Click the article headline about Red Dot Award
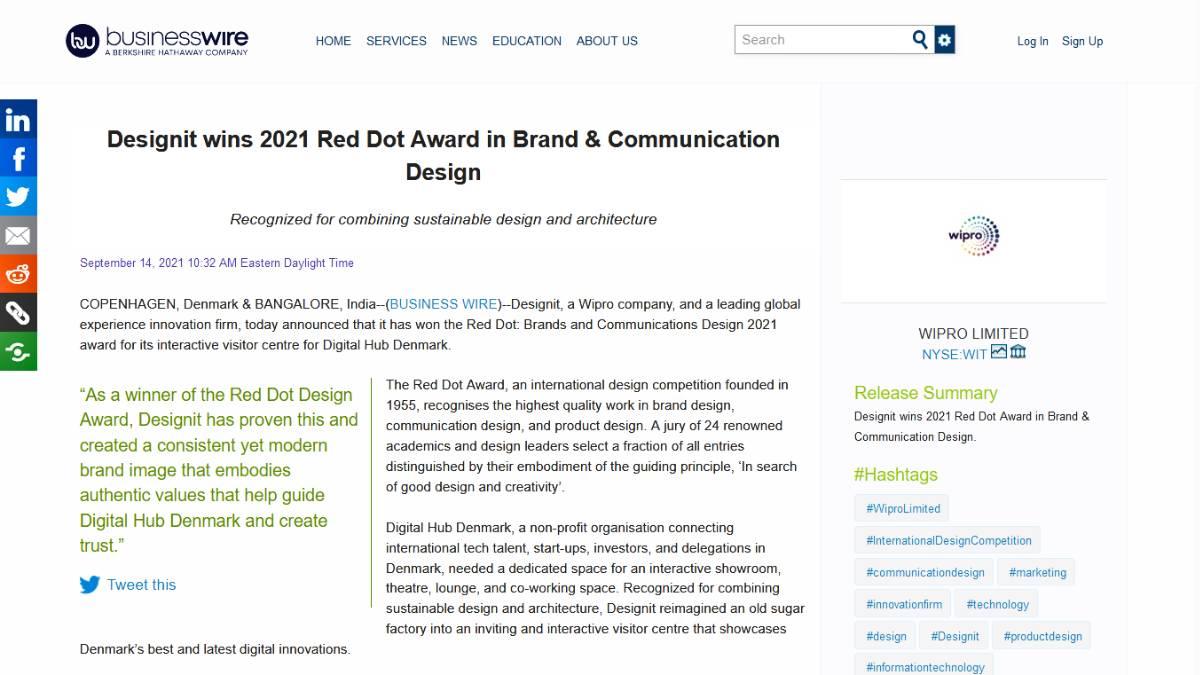 coord(443,155)
